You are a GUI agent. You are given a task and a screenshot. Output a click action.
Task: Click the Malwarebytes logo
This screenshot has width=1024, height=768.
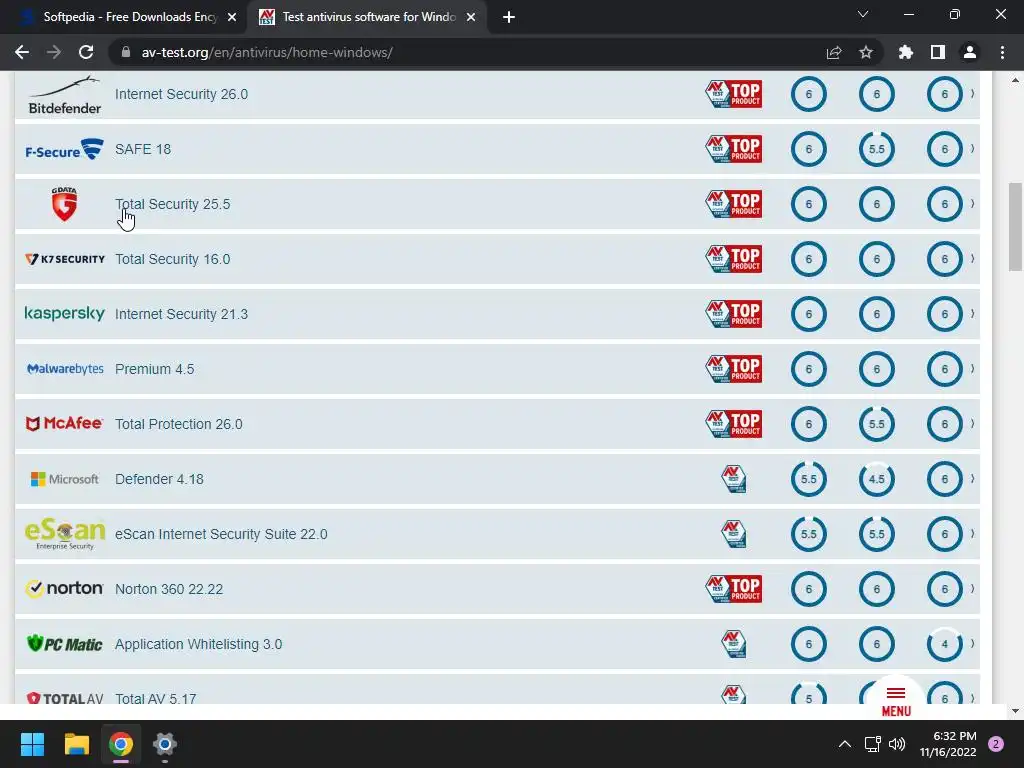coord(65,369)
